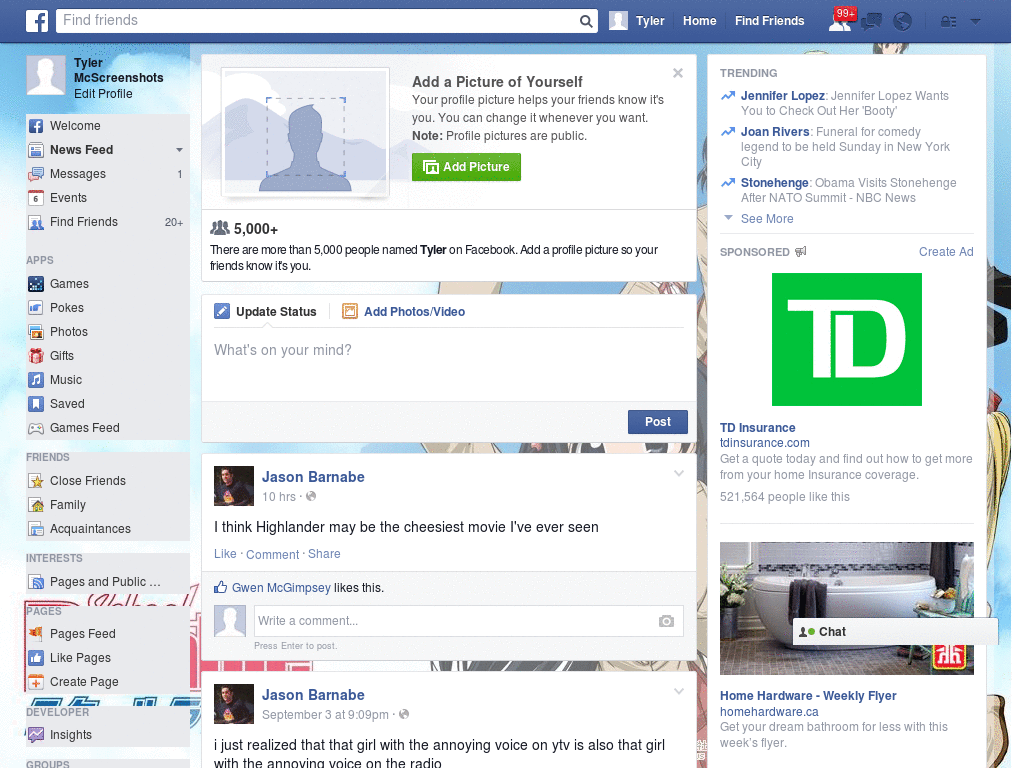Open the Chat bar
The width and height of the screenshot is (1024, 768).
pos(895,632)
